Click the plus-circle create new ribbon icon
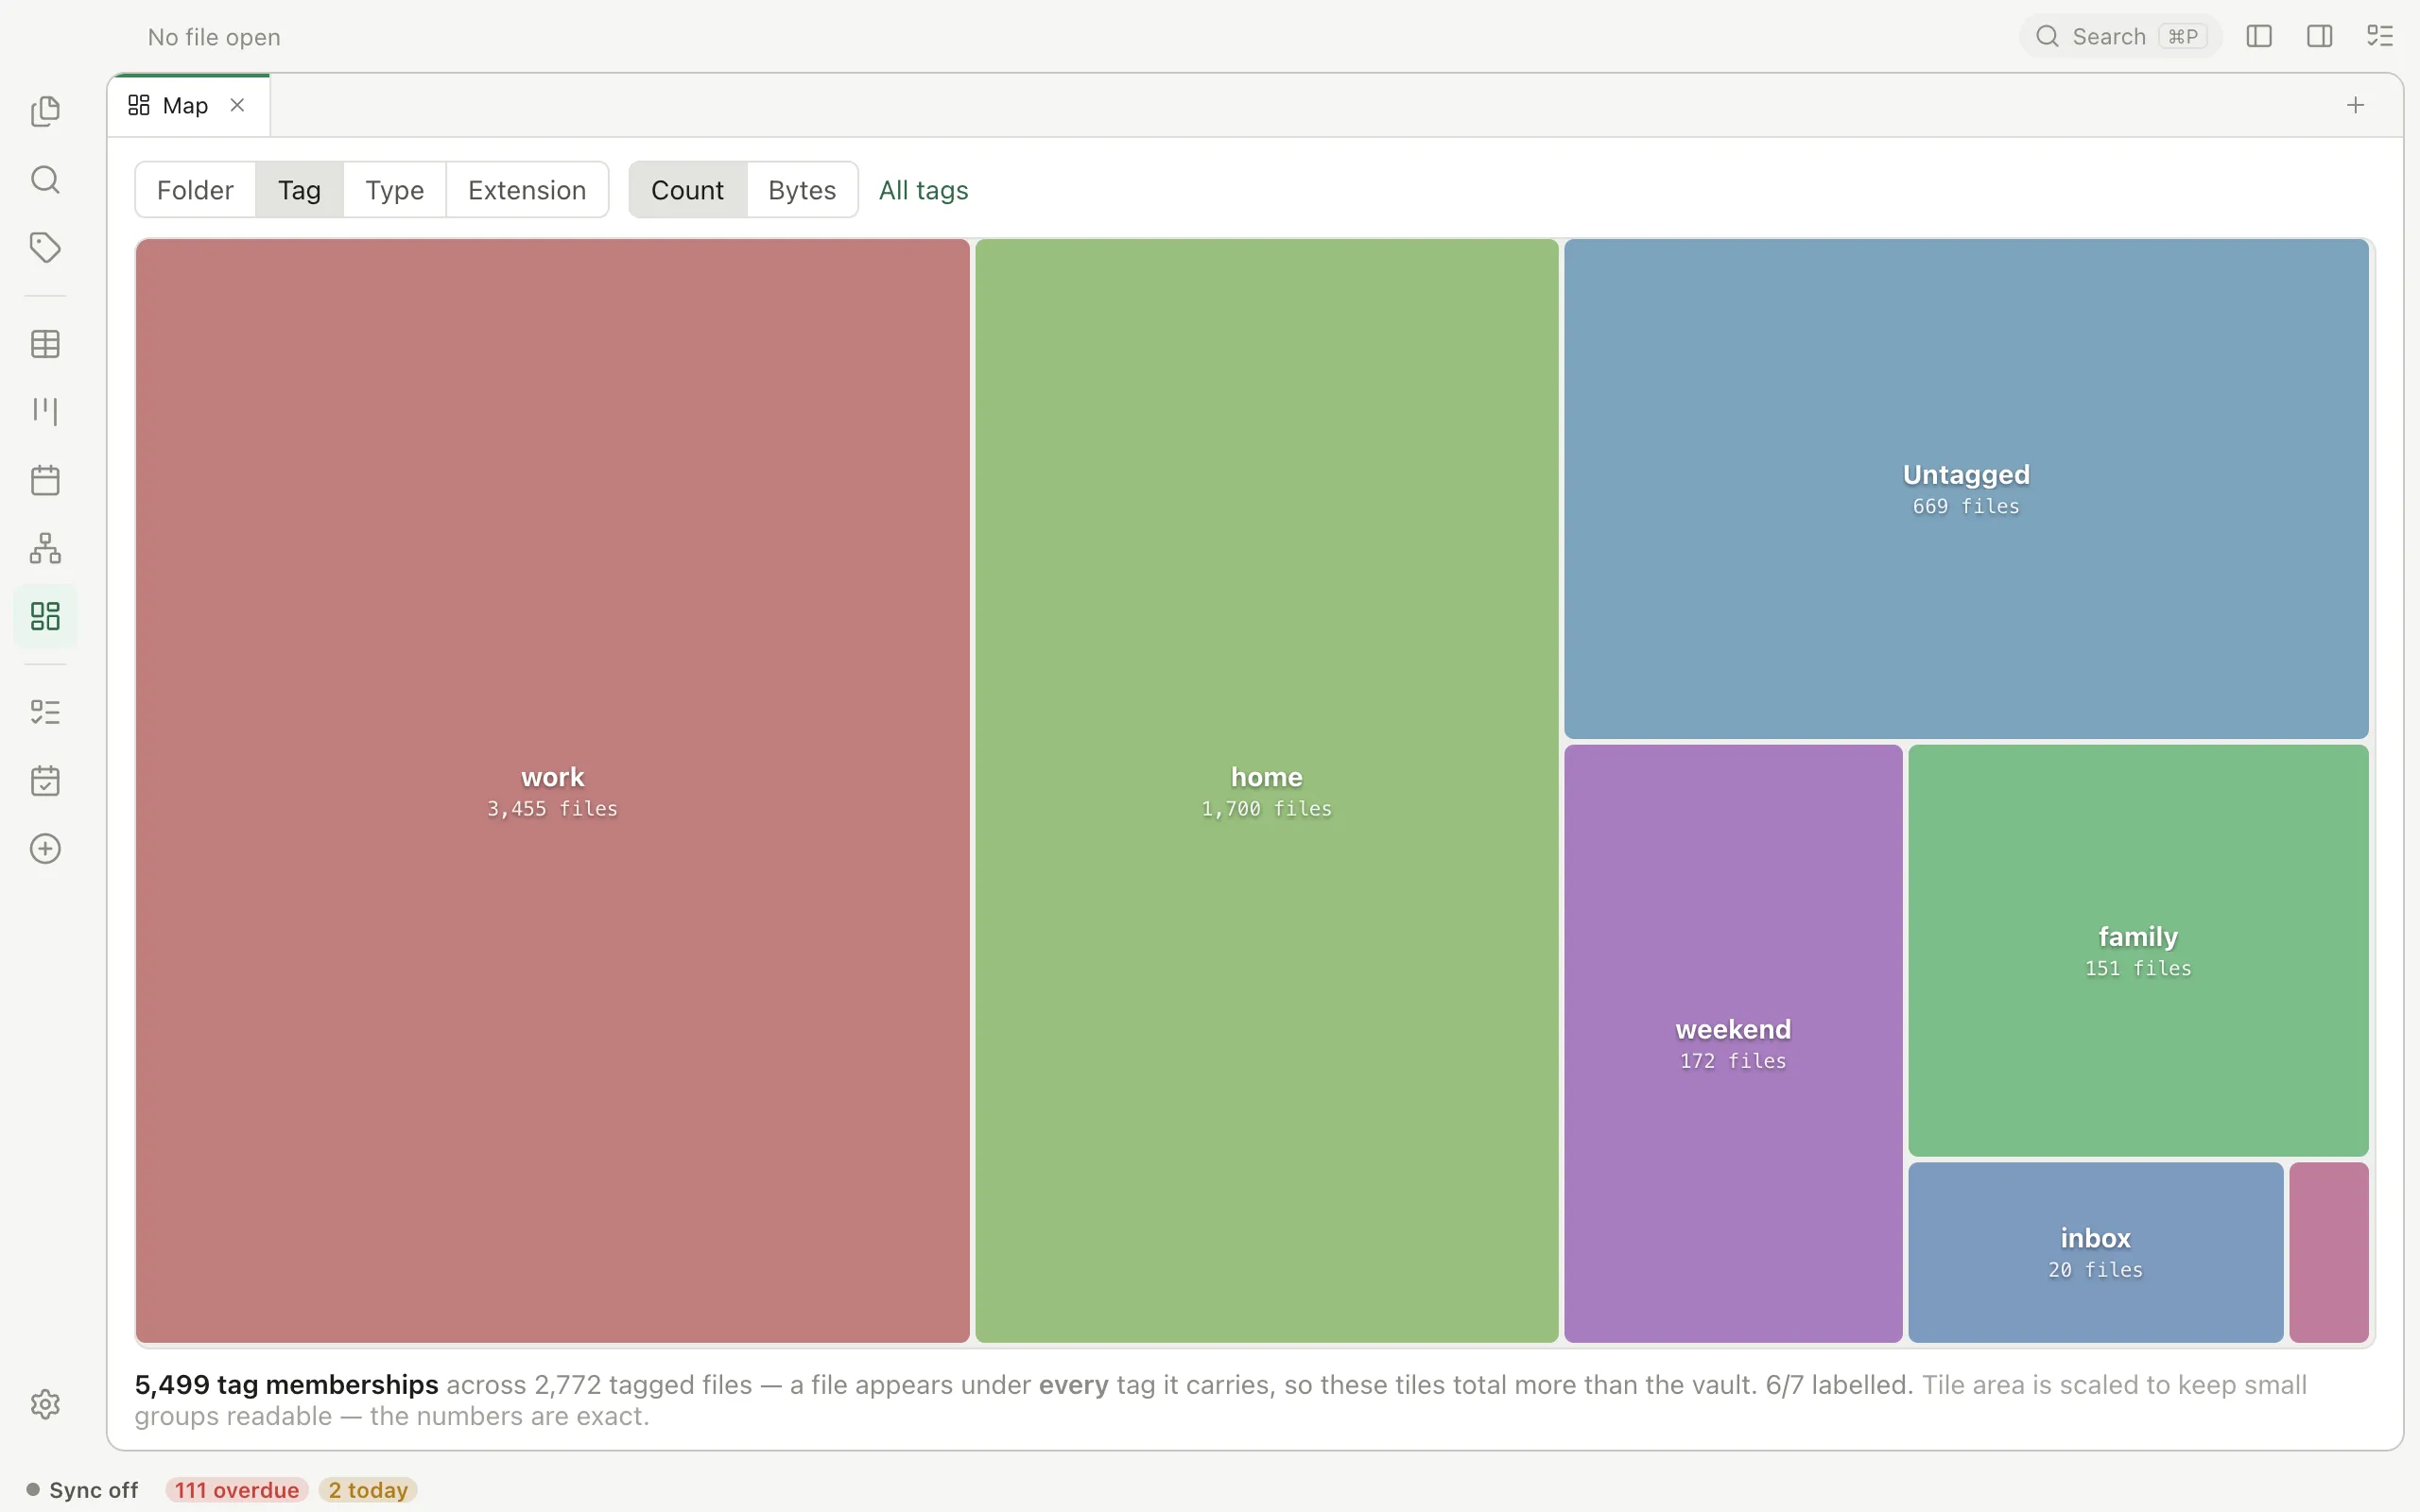The width and height of the screenshot is (2420, 1512). point(45,849)
